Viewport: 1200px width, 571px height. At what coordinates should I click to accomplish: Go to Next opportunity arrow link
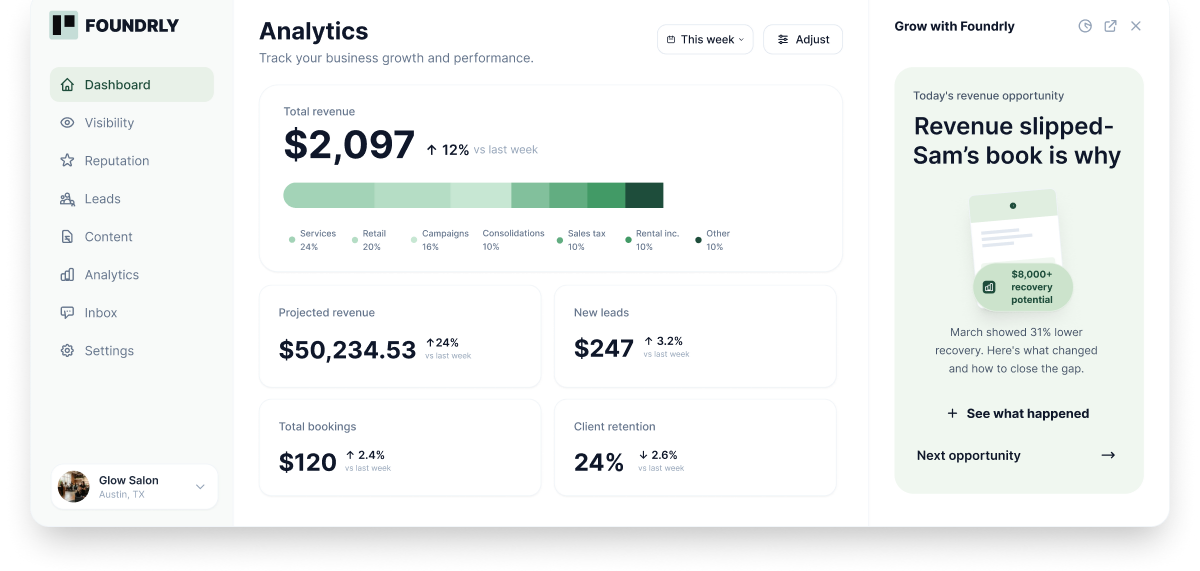pyautogui.click(x=1018, y=455)
